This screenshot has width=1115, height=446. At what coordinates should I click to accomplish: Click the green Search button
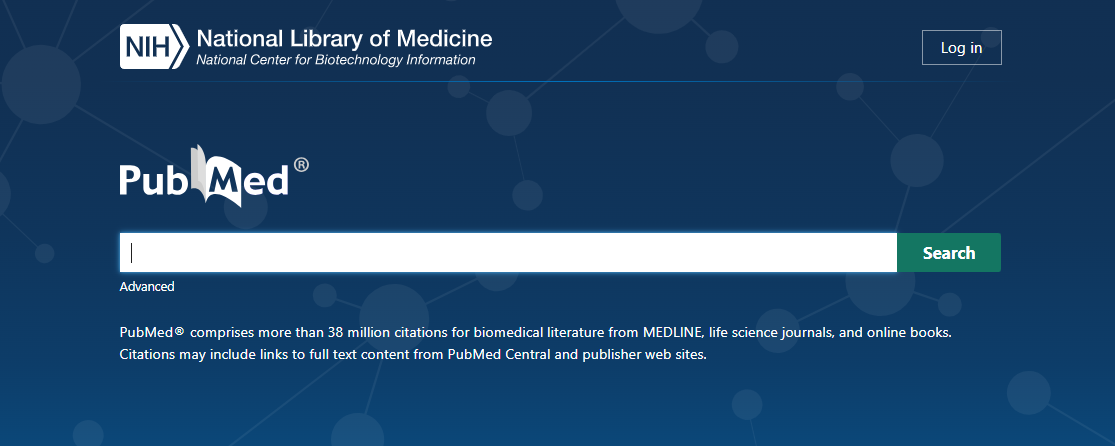click(949, 253)
